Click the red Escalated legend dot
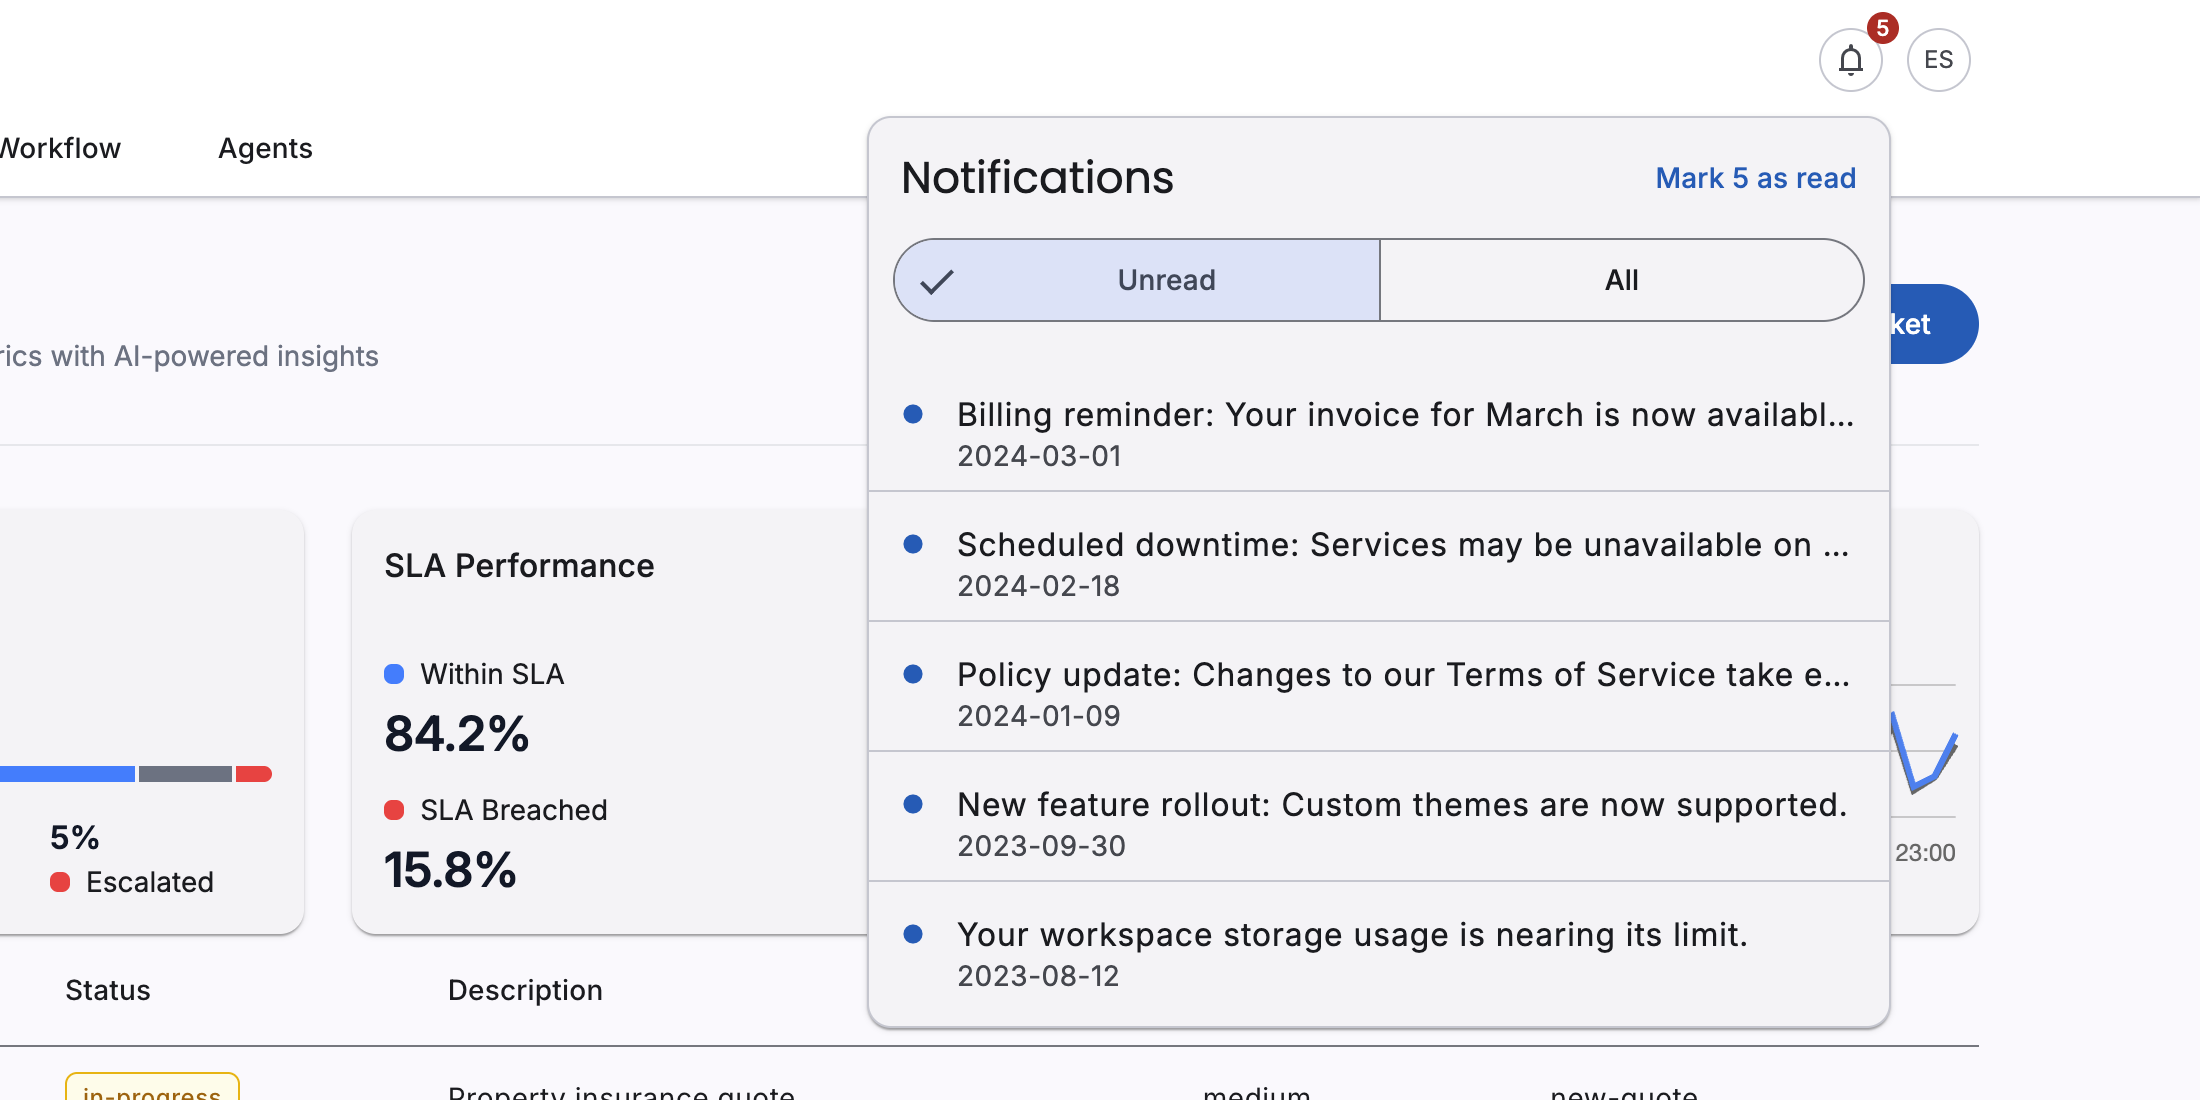The height and width of the screenshot is (1100, 2200). point(62,881)
